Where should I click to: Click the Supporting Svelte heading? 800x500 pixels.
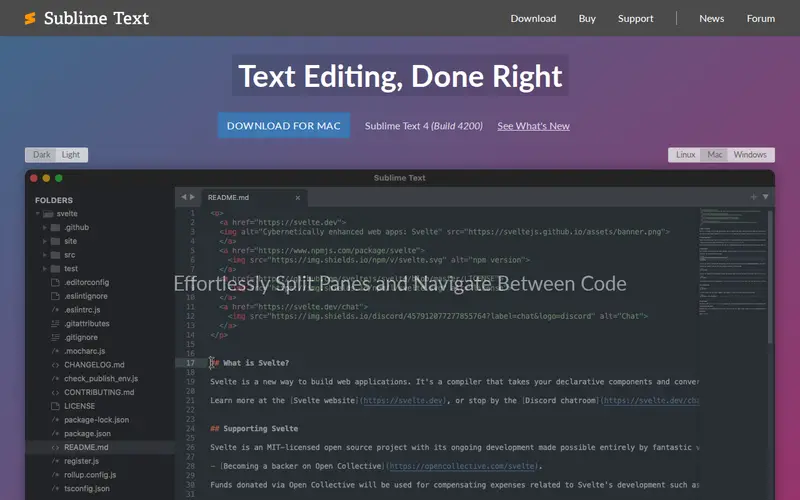click(x=254, y=429)
